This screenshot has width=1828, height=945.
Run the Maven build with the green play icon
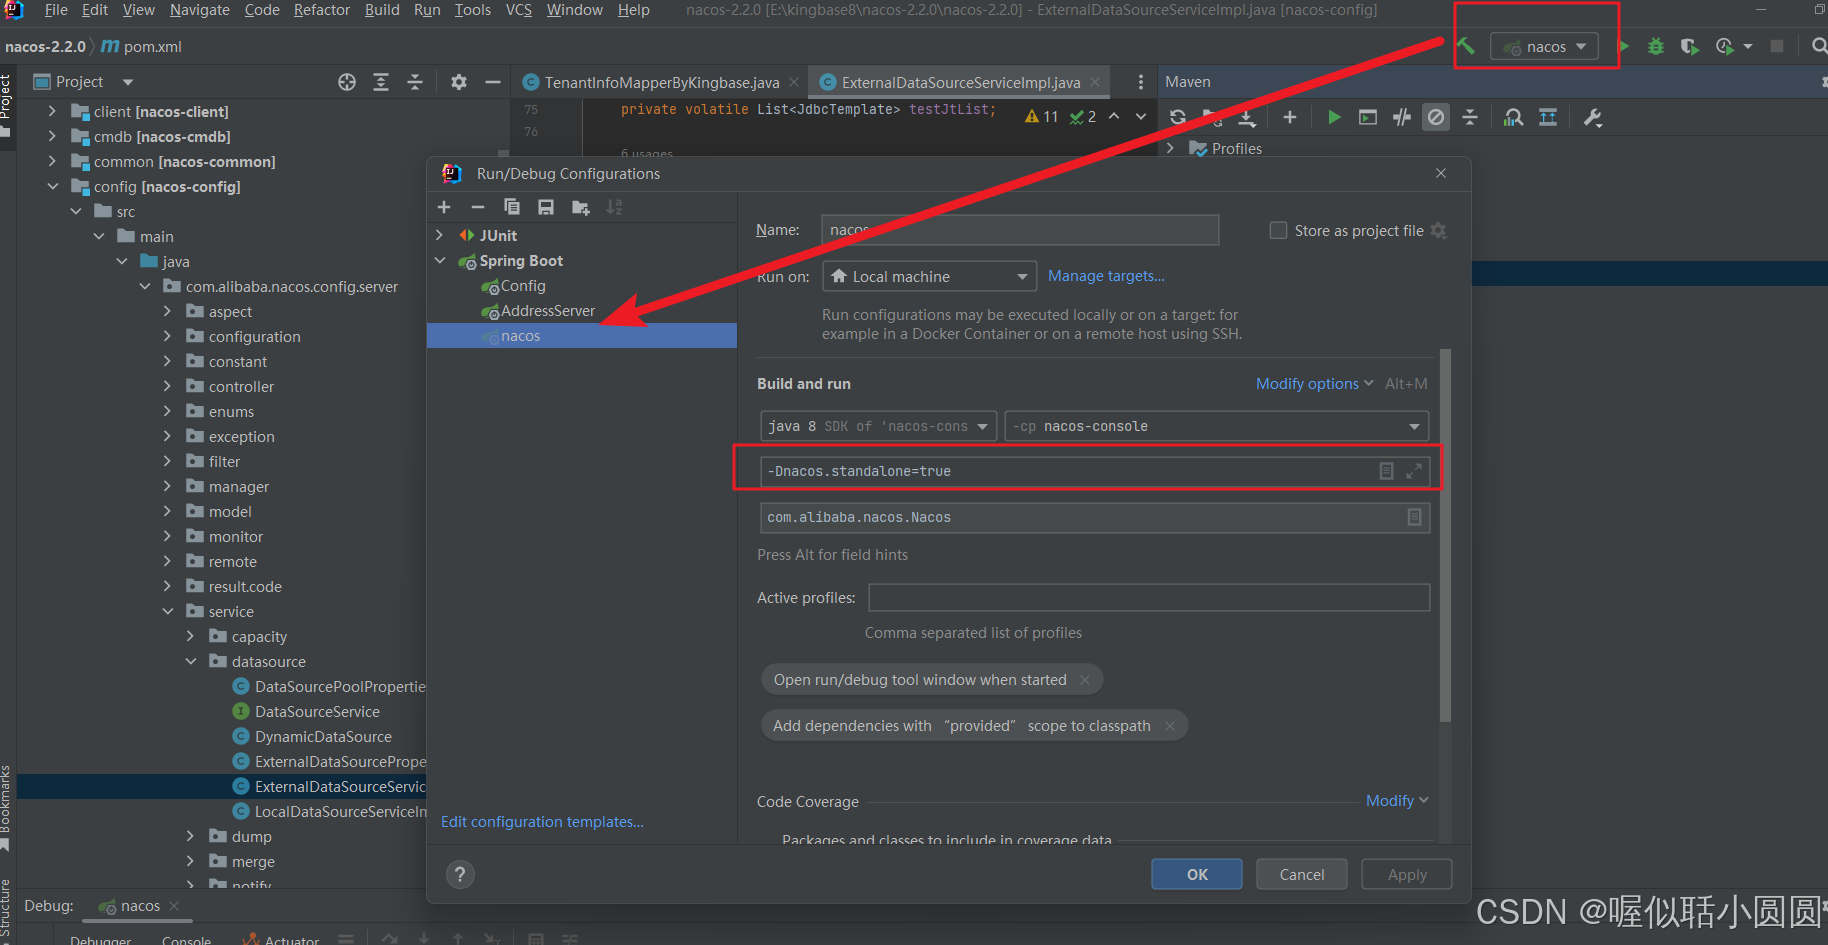pos(1334,117)
